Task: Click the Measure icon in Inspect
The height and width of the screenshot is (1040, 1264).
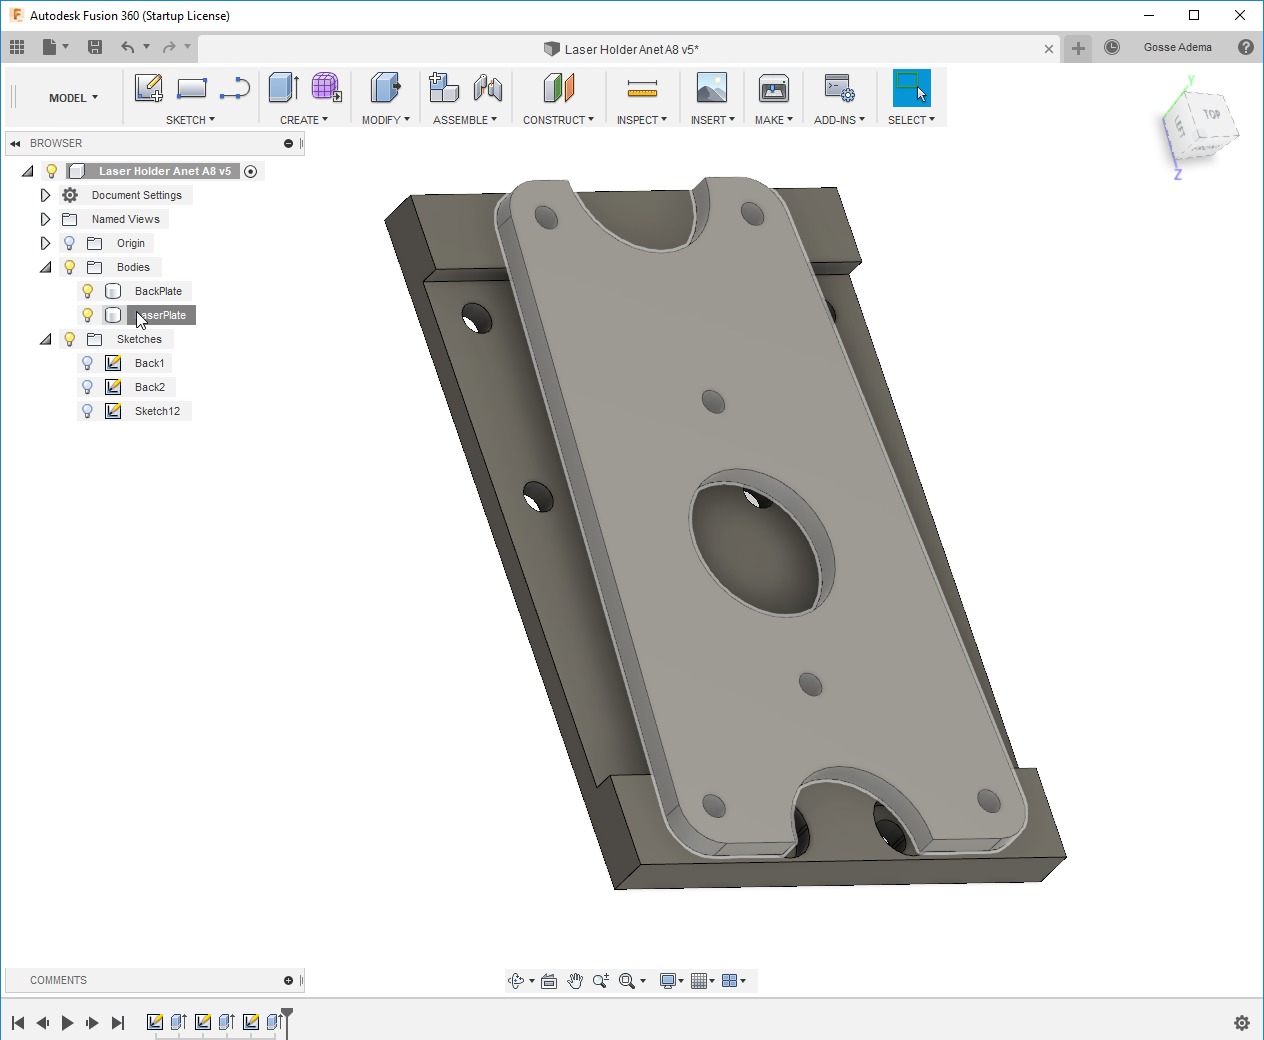Action: pyautogui.click(x=642, y=90)
